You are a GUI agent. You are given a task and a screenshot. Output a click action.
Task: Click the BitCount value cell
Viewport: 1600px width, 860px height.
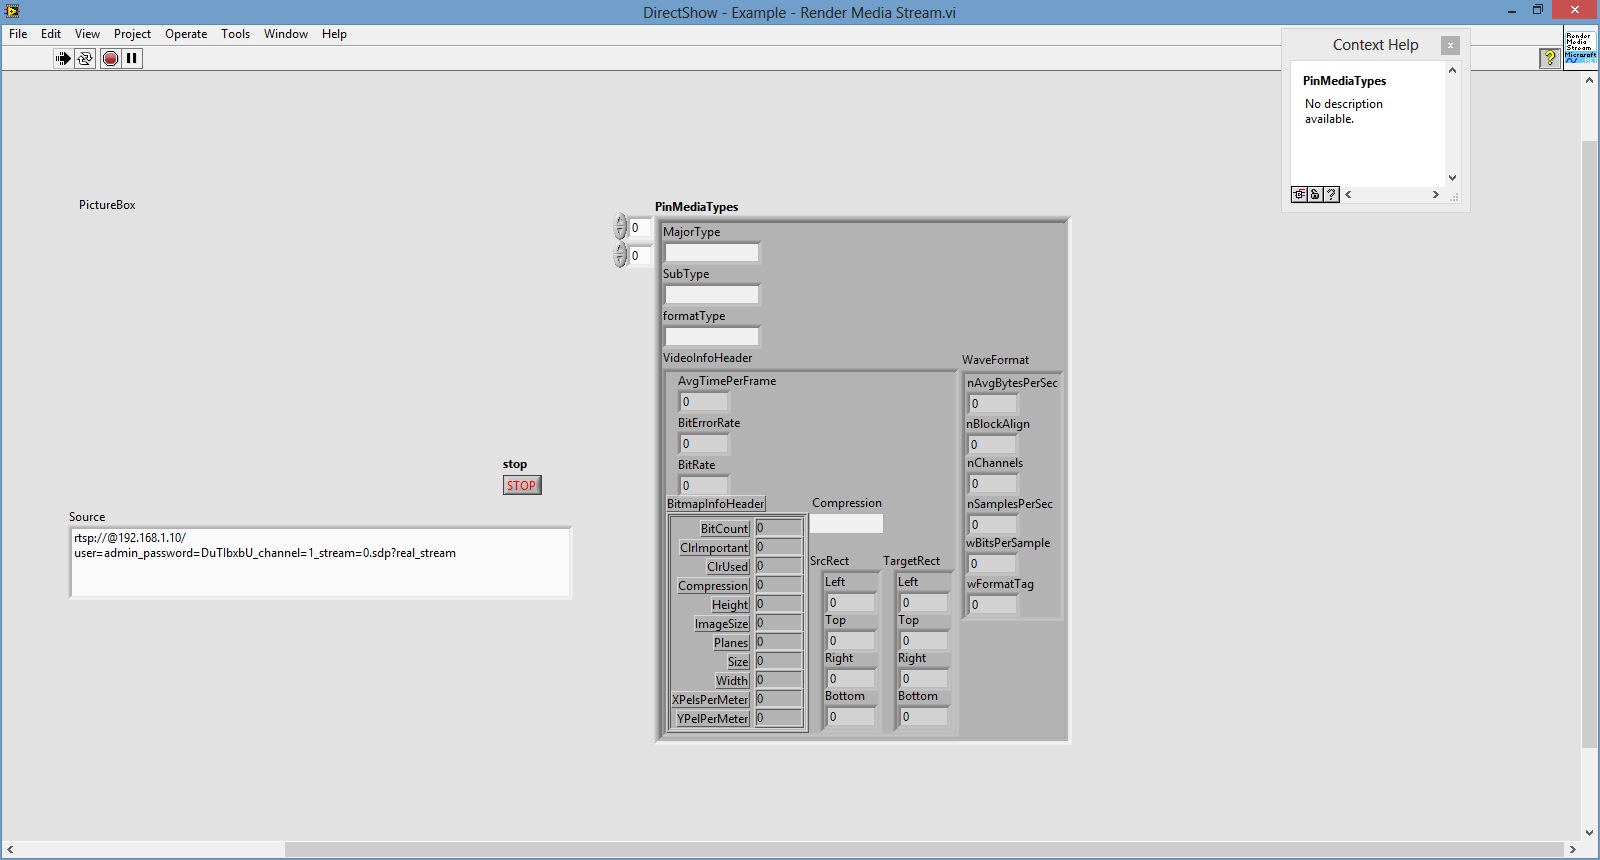point(778,528)
